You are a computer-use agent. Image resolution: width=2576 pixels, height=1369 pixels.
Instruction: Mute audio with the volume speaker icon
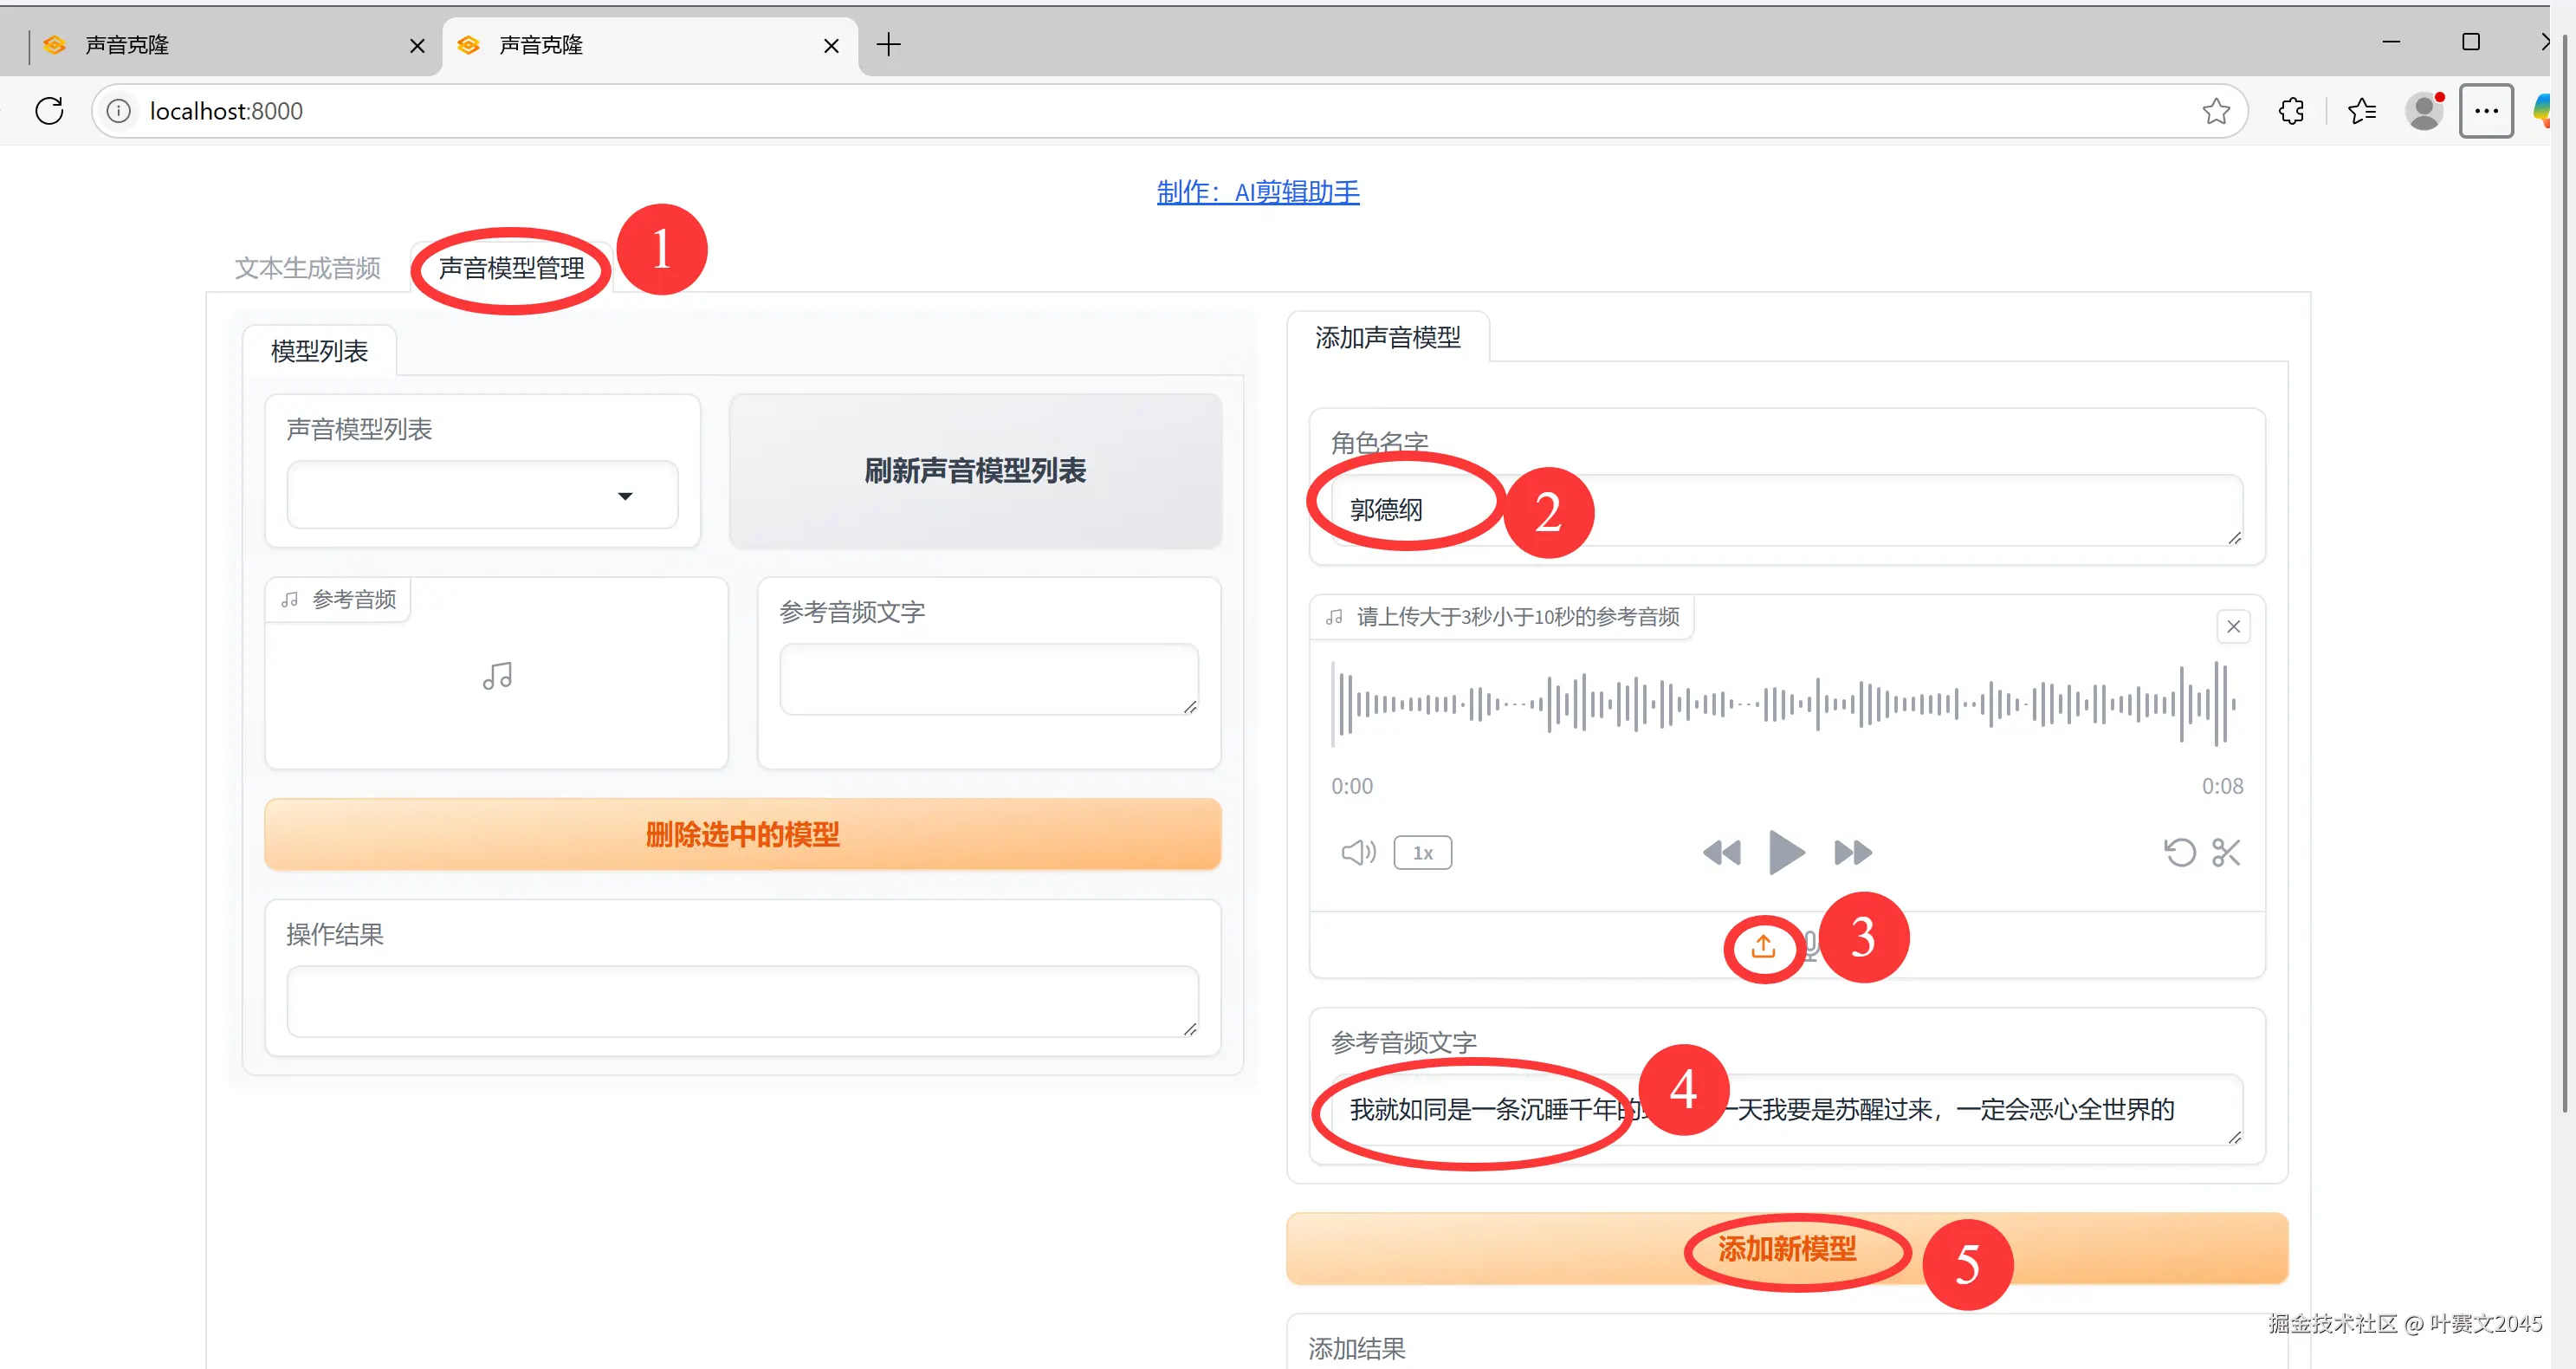[x=1357, y=852]
